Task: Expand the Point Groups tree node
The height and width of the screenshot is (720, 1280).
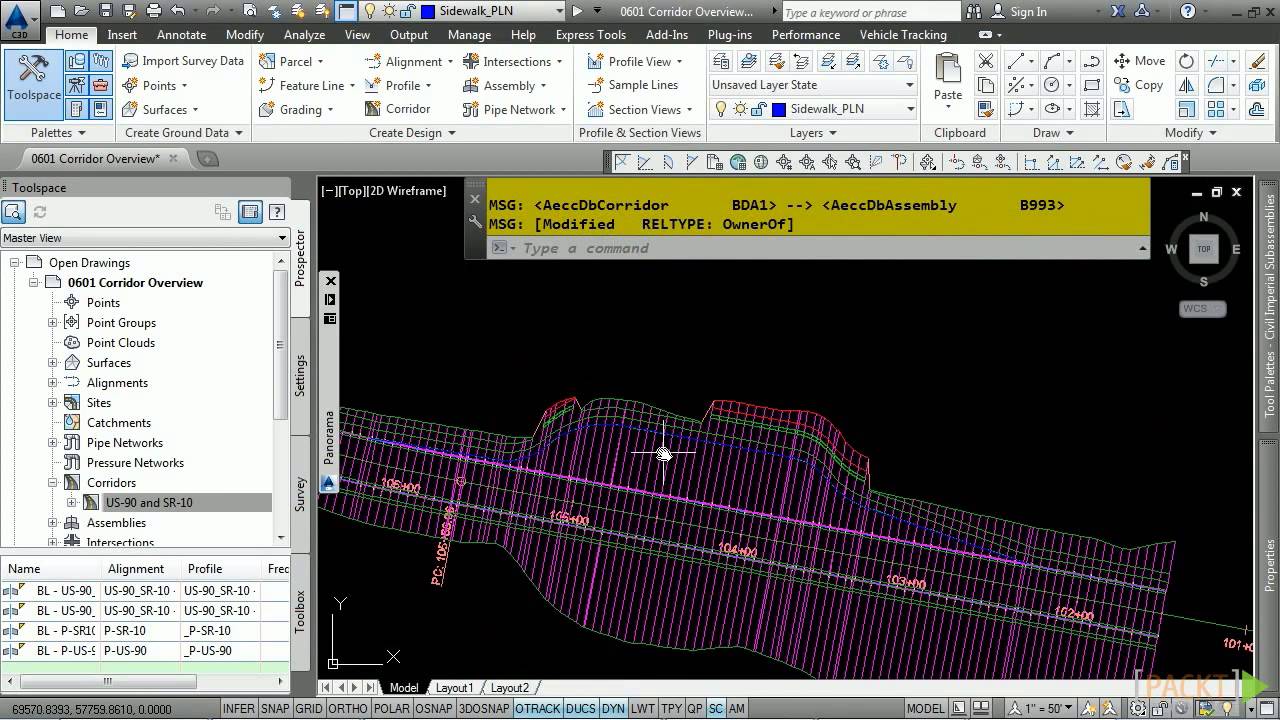Action: (x=53, y=322)
